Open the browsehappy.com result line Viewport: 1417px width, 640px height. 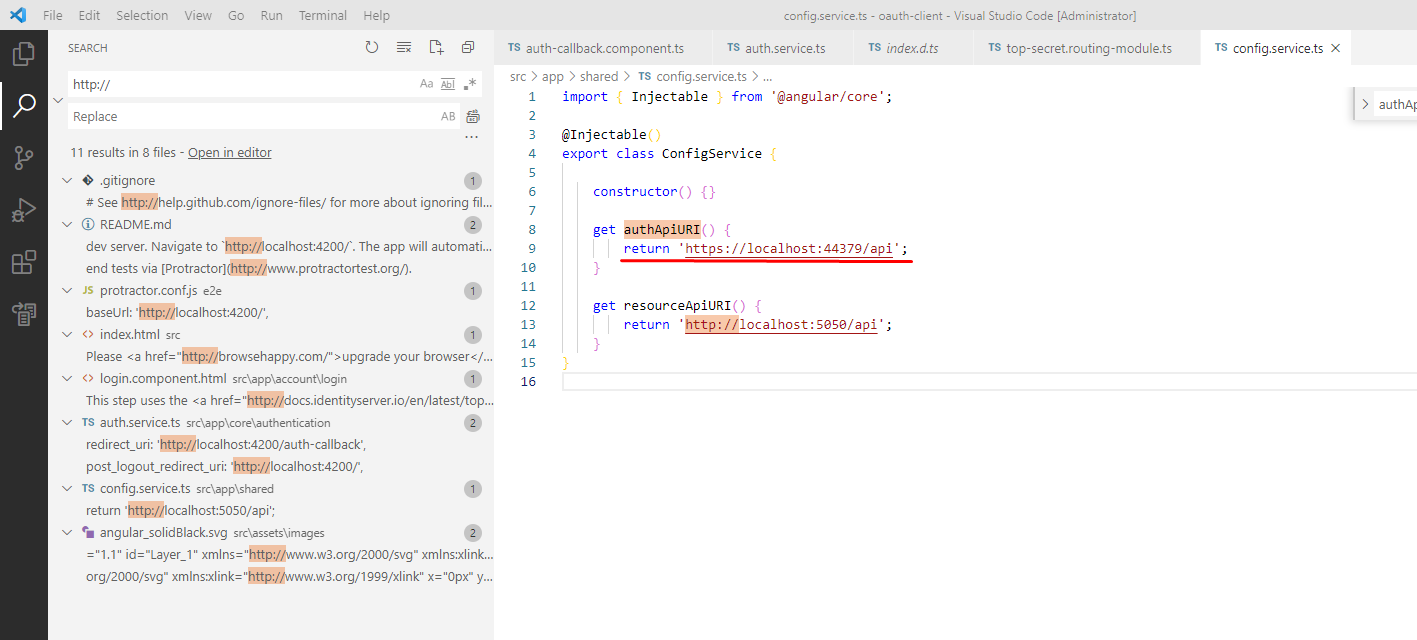click(x=289, y=357)
